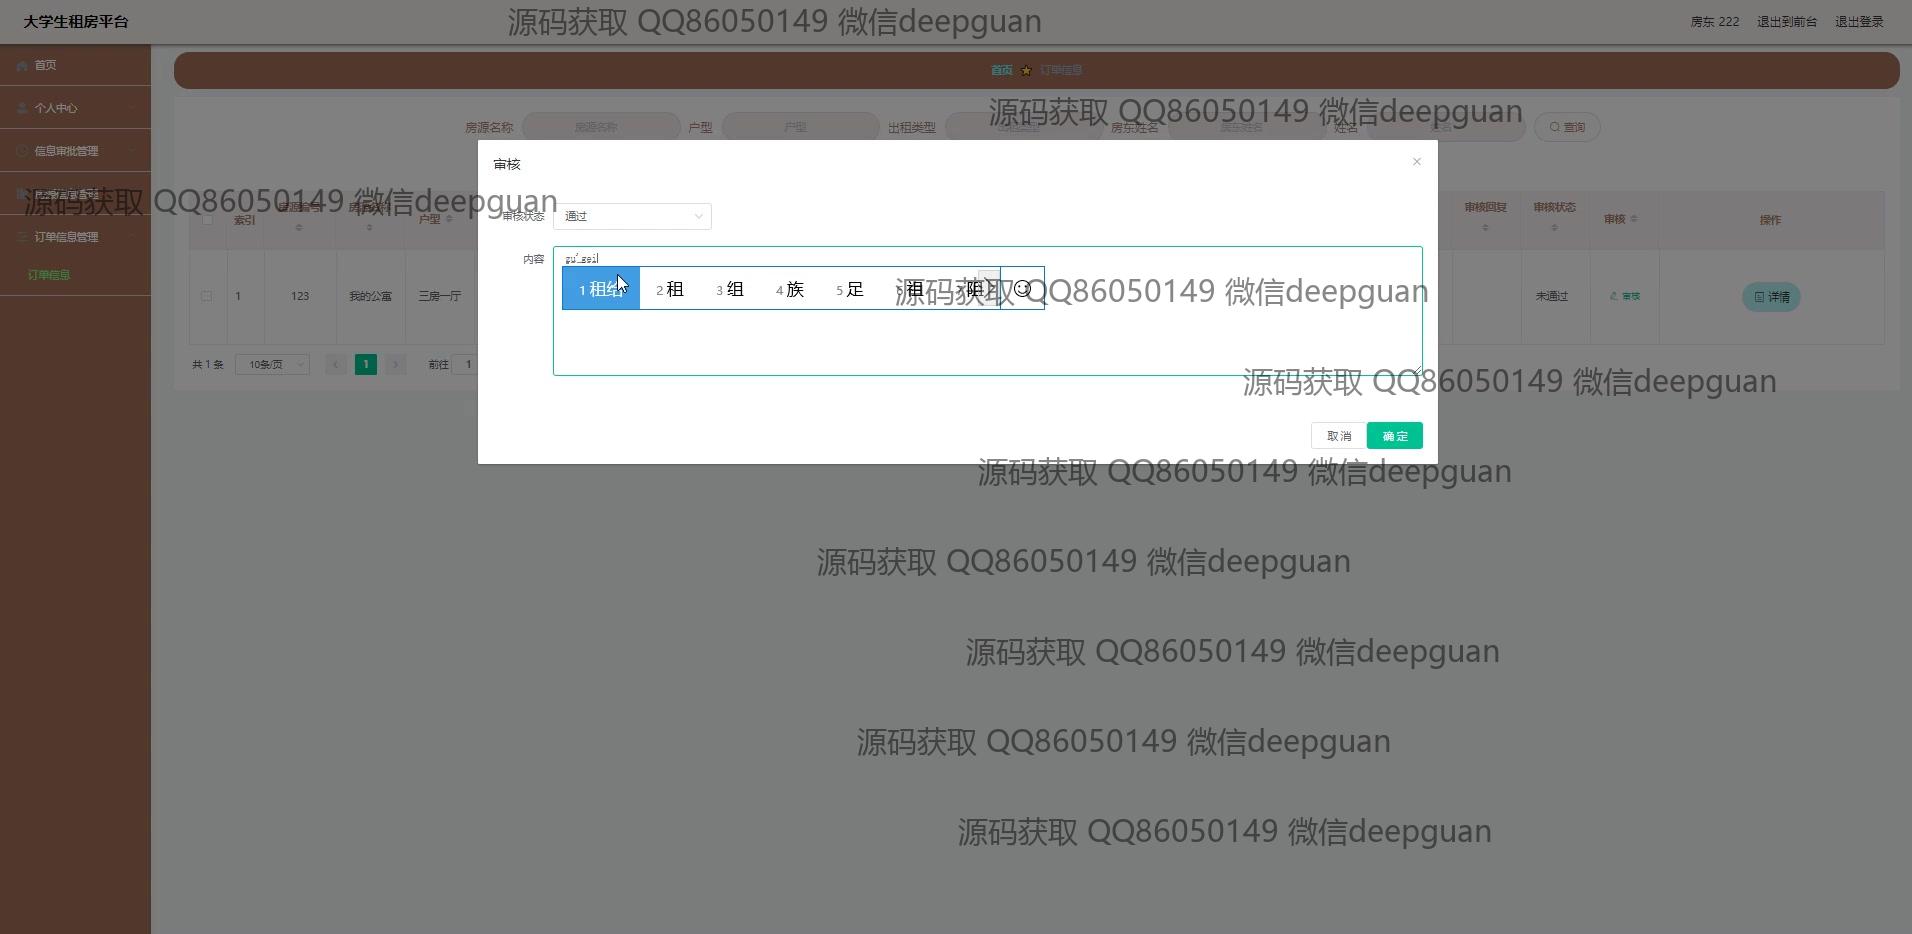Go to the previous page arrow
This screenshot has width=1912, height=934.
[336, 365]
